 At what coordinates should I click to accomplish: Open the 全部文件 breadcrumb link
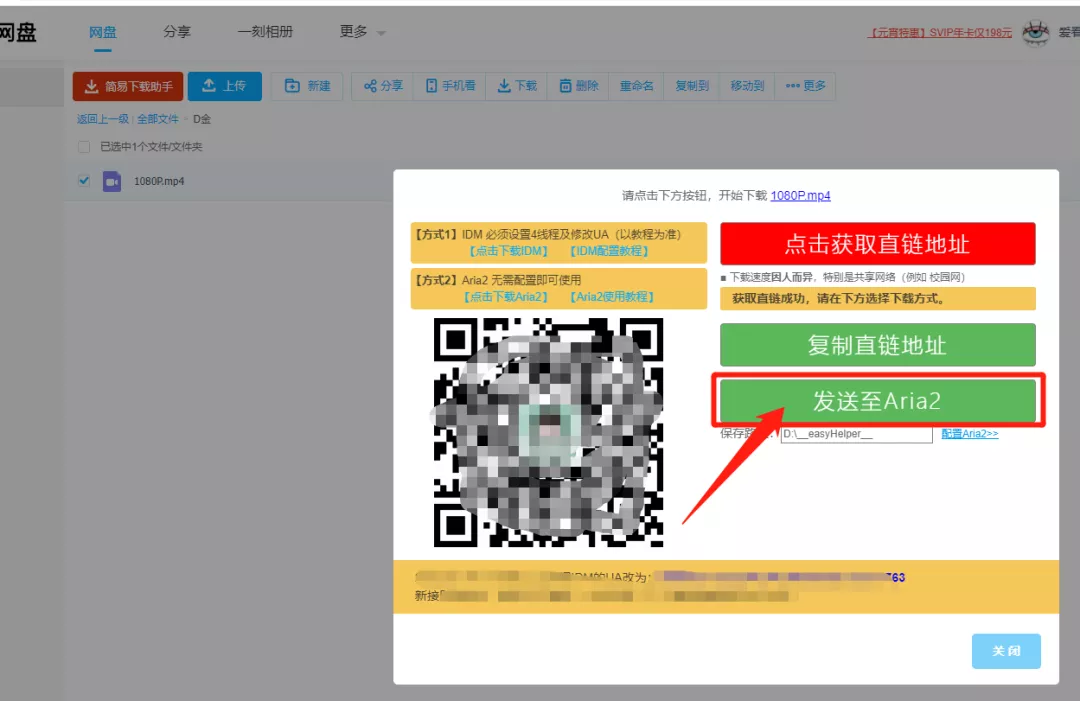click(157, 119)
